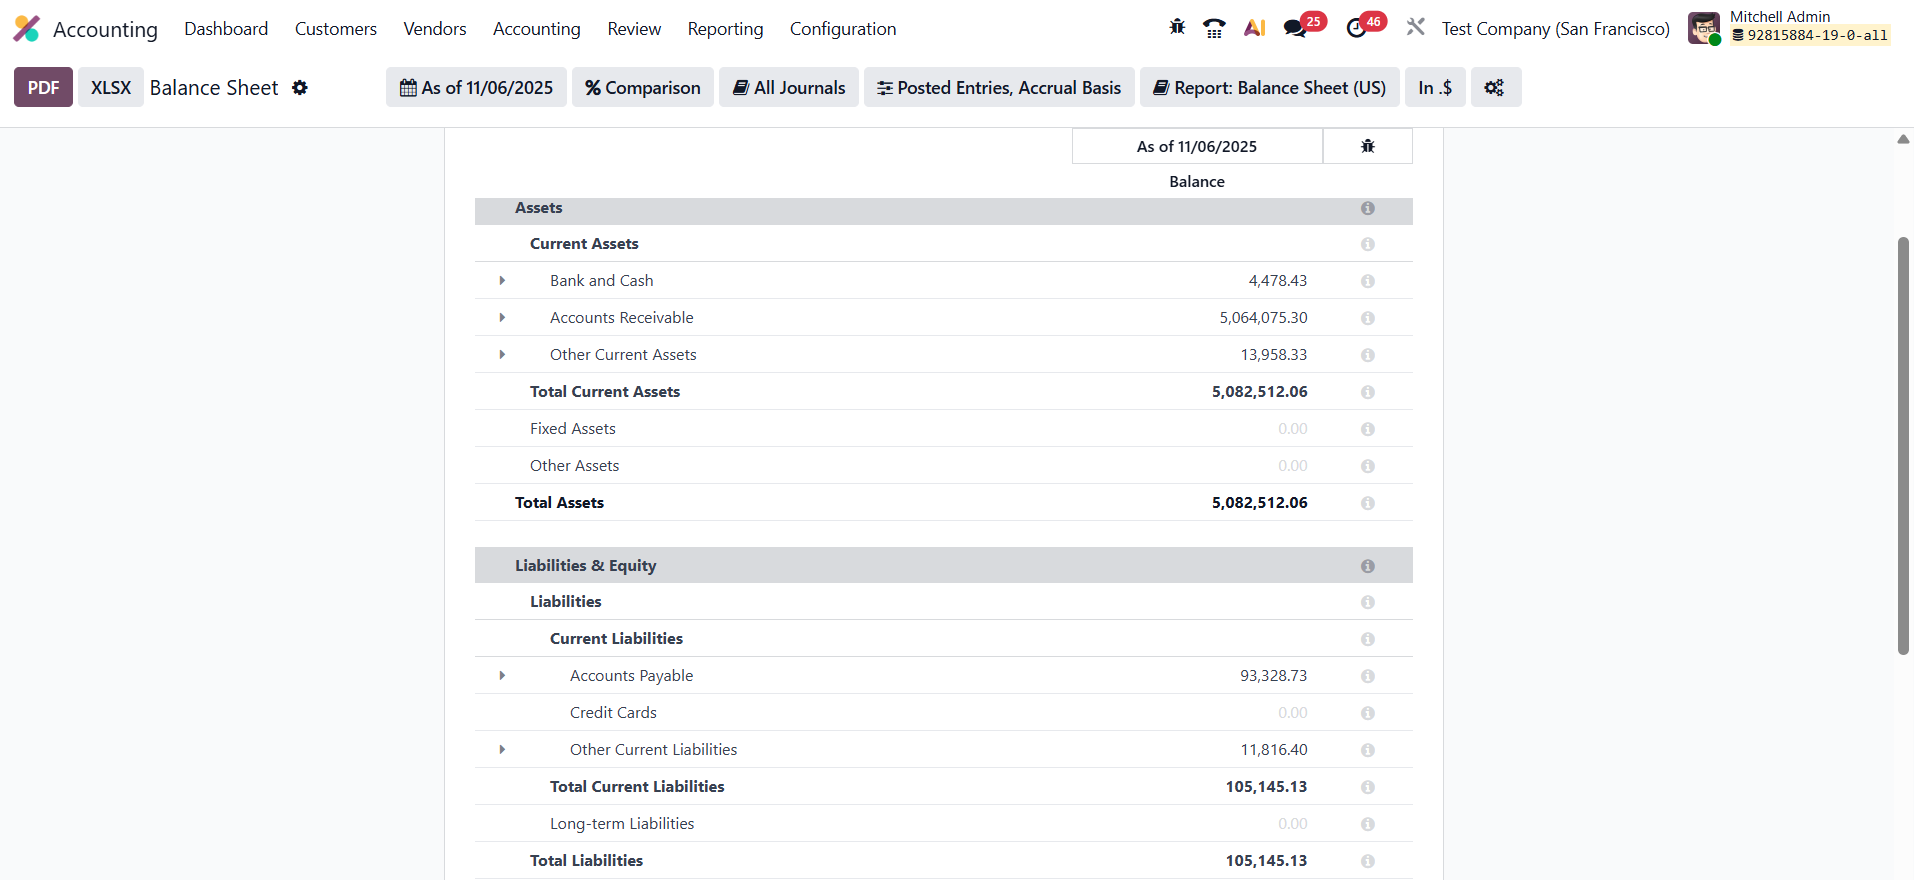Open the In .$ rounding unit dropdown
The width and height of the screenshot is (1914, 880).
[x=1435, y=88]
